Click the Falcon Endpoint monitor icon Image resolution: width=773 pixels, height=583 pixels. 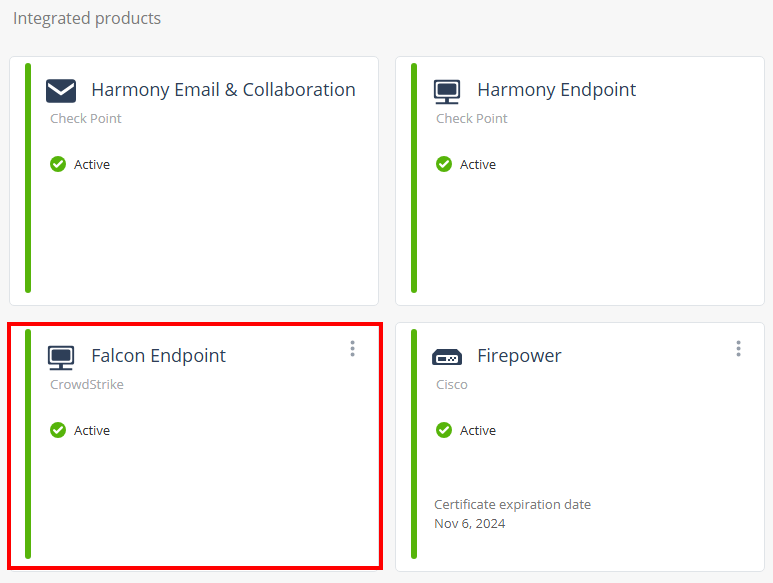pyautogui.click(x=61, y=357)
